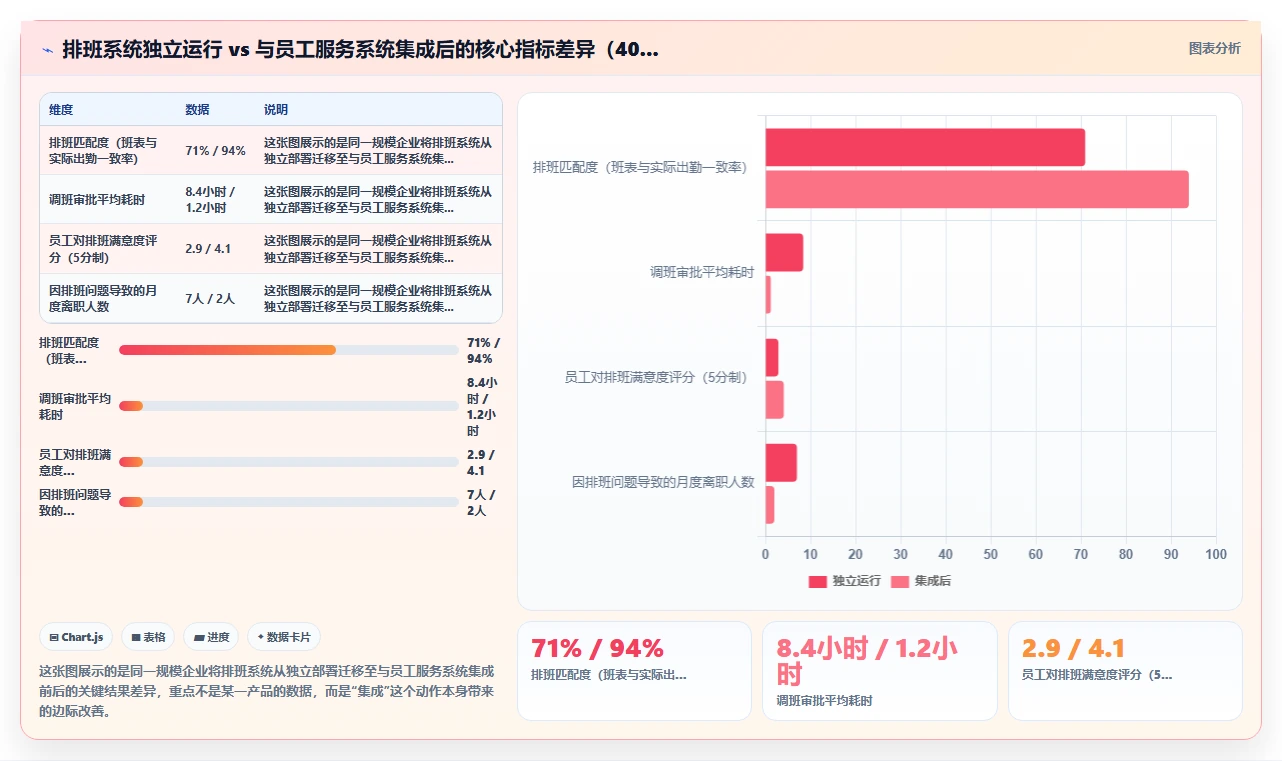Viewport: 1282px width, 761px height.
Task: Click the 维度 column header
Action: click(x=61, y=109)
